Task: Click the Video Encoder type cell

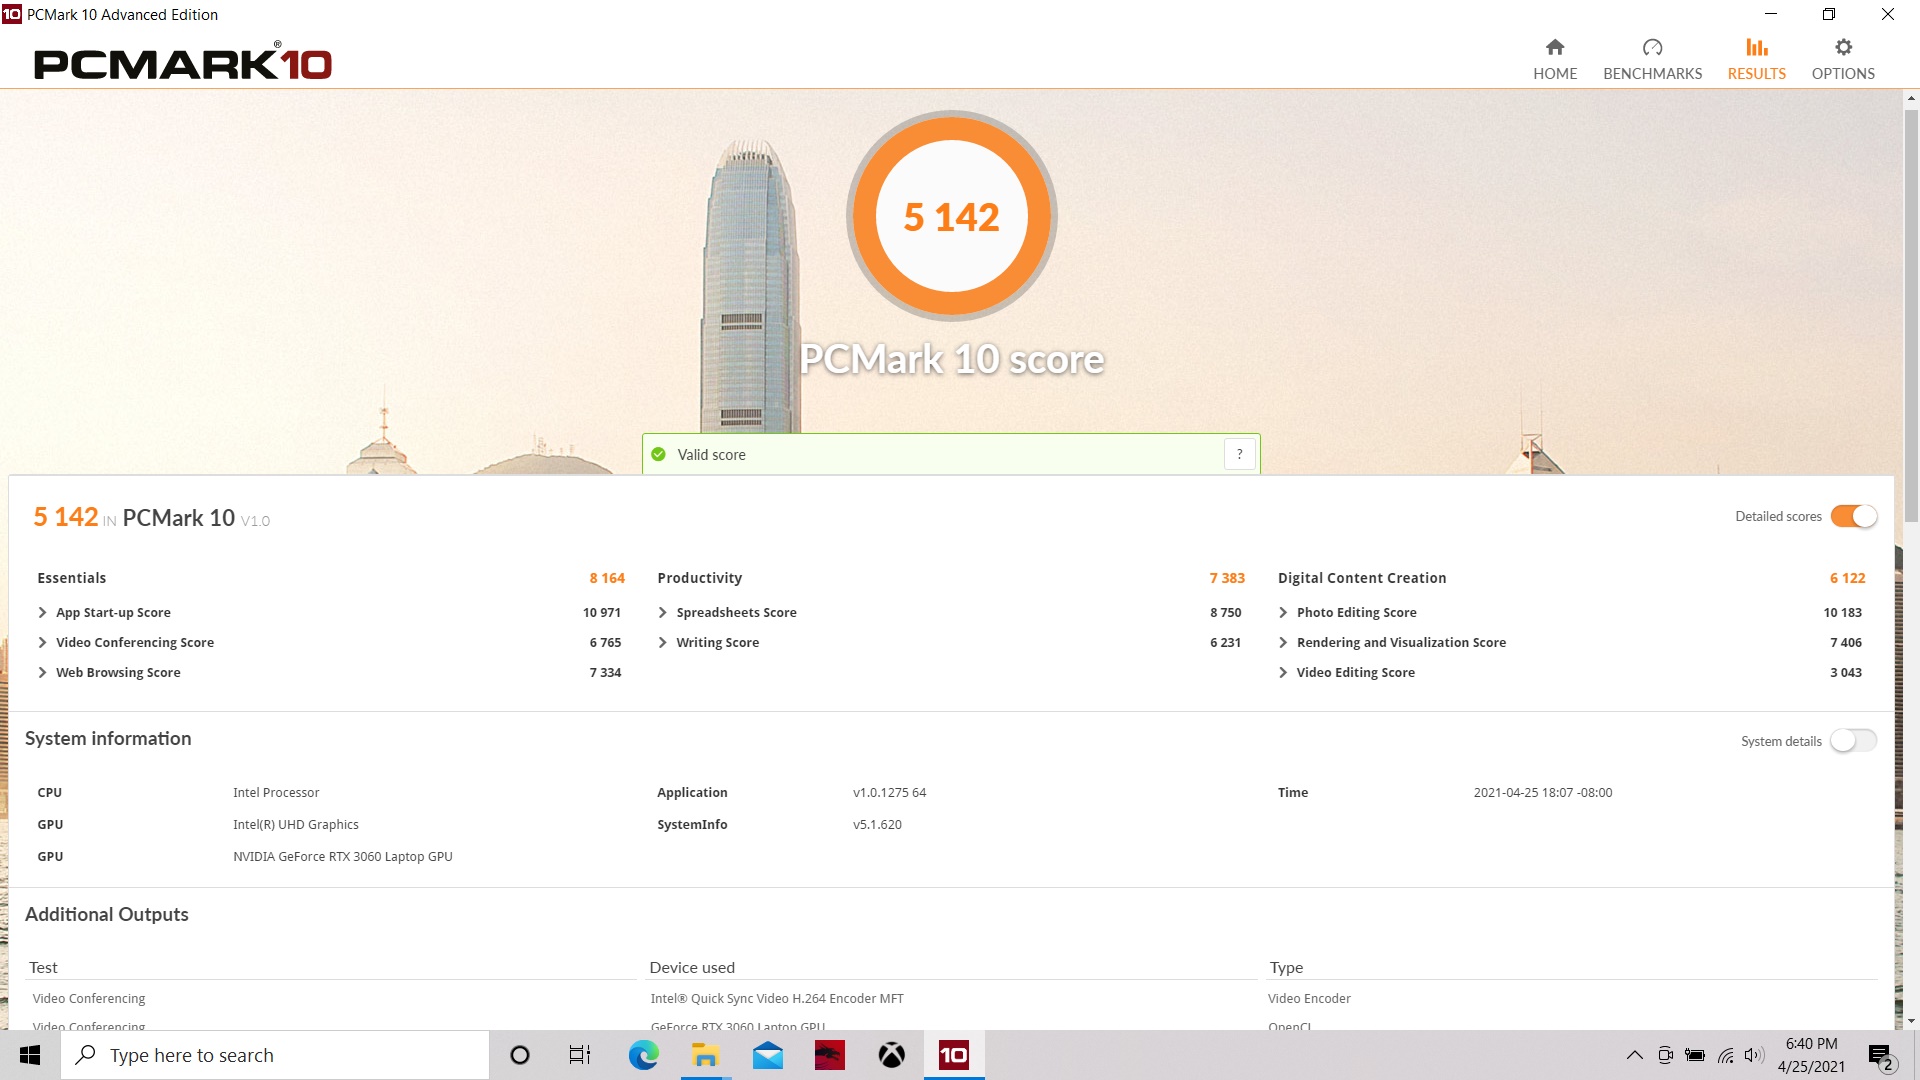Action: 1309,998
